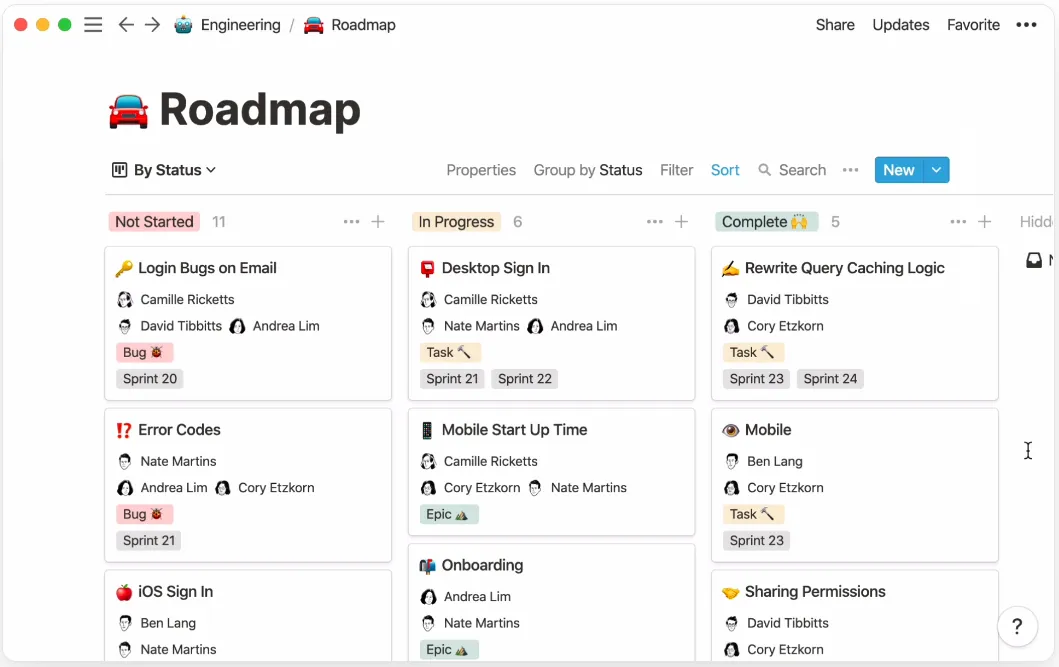
Task: Click the Sprint 20 tag
Action: coord(150,379)
